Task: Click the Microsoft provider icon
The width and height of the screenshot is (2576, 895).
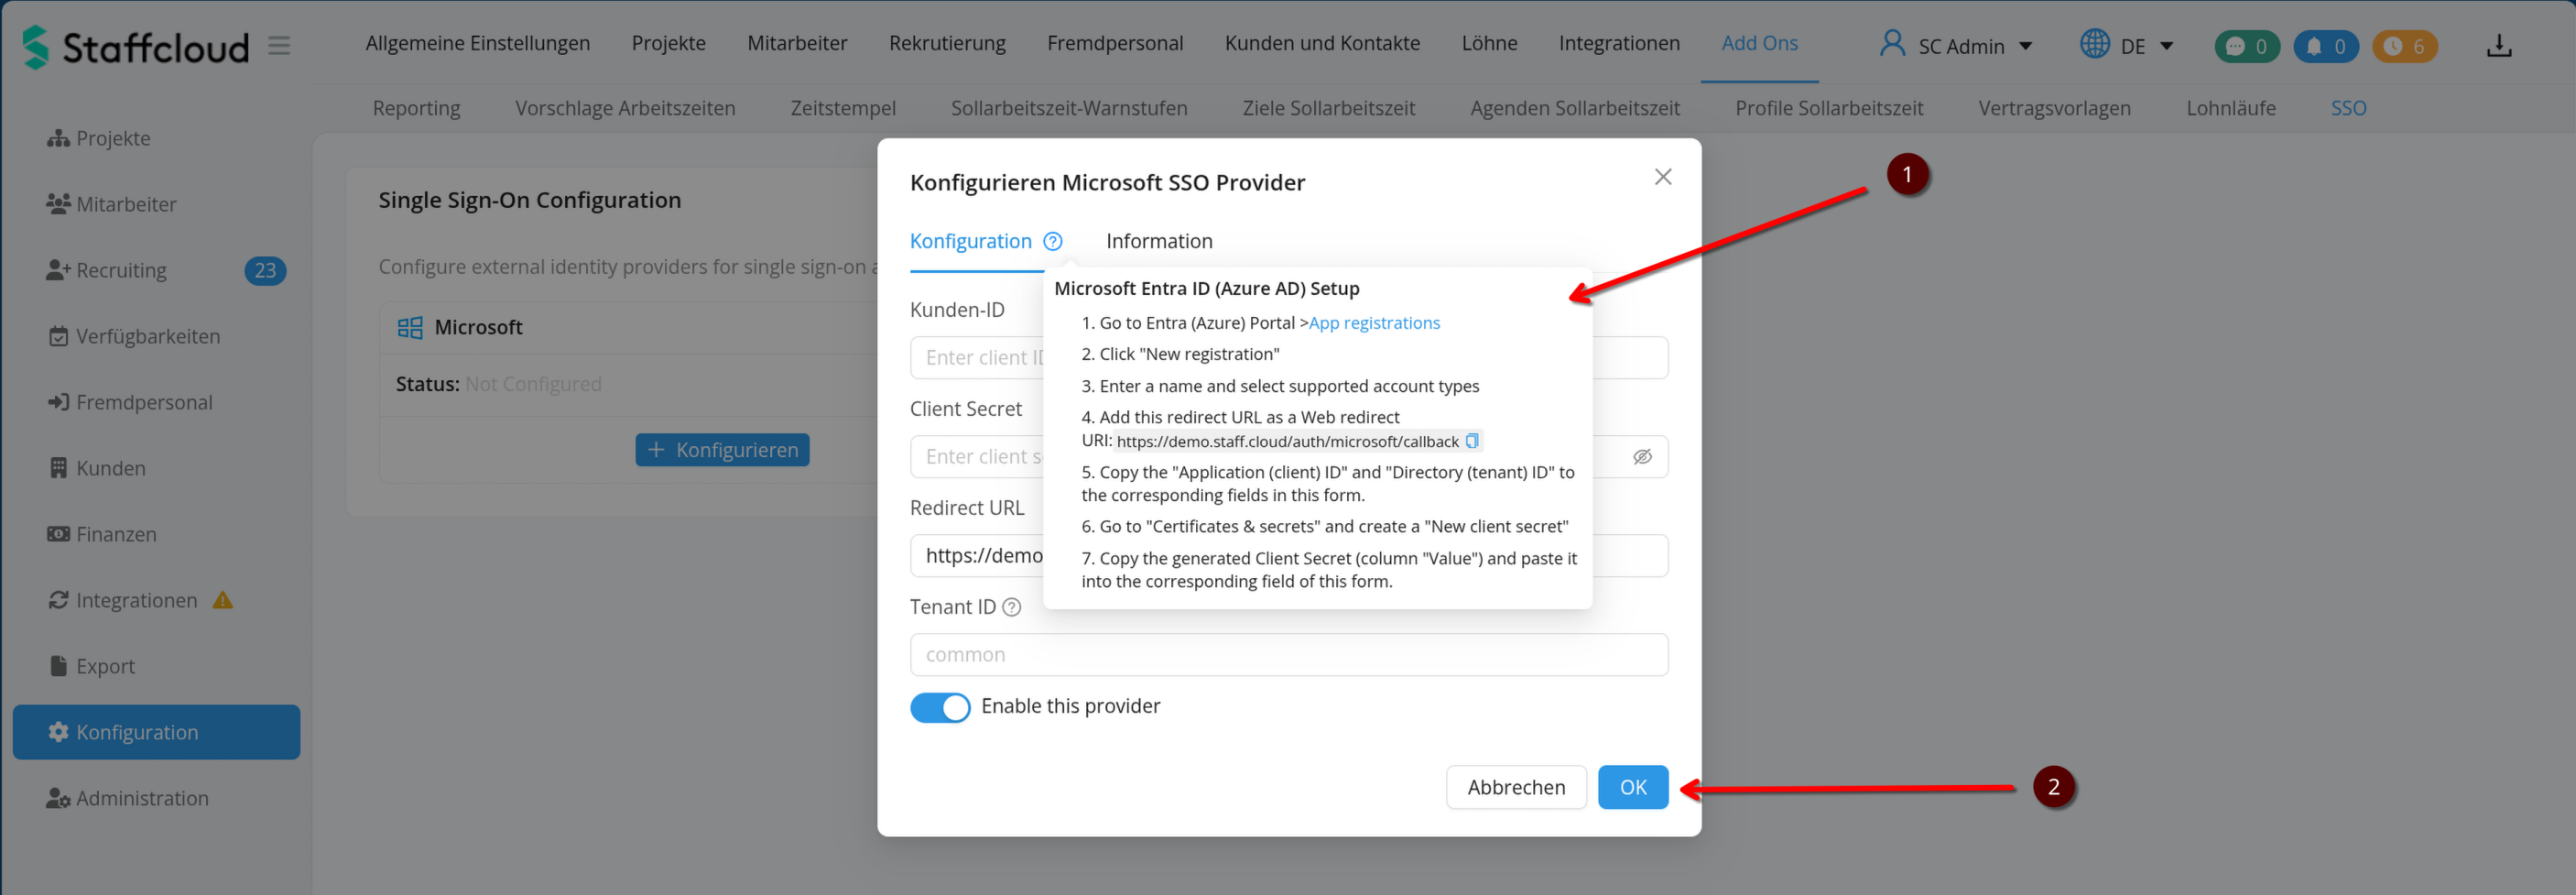Action: 410,328
